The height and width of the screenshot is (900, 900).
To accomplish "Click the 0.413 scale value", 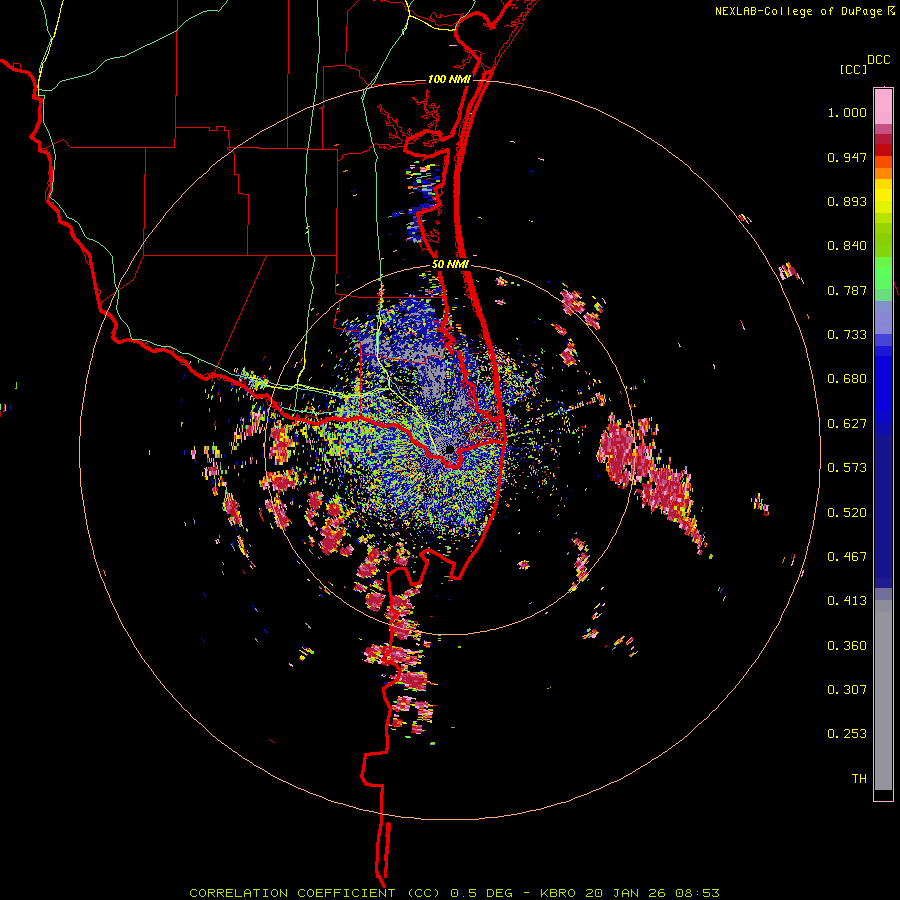I will pyautogui.click(x=847, y=601).
